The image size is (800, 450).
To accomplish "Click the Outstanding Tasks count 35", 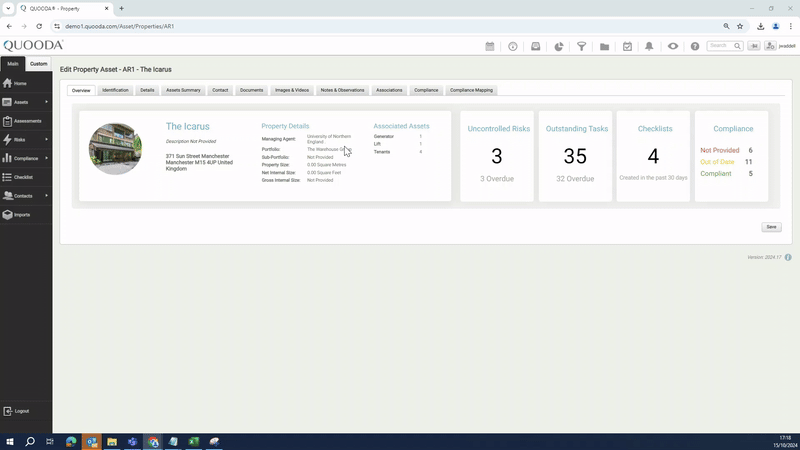I will pyautogui.click(x=575, y=156).
